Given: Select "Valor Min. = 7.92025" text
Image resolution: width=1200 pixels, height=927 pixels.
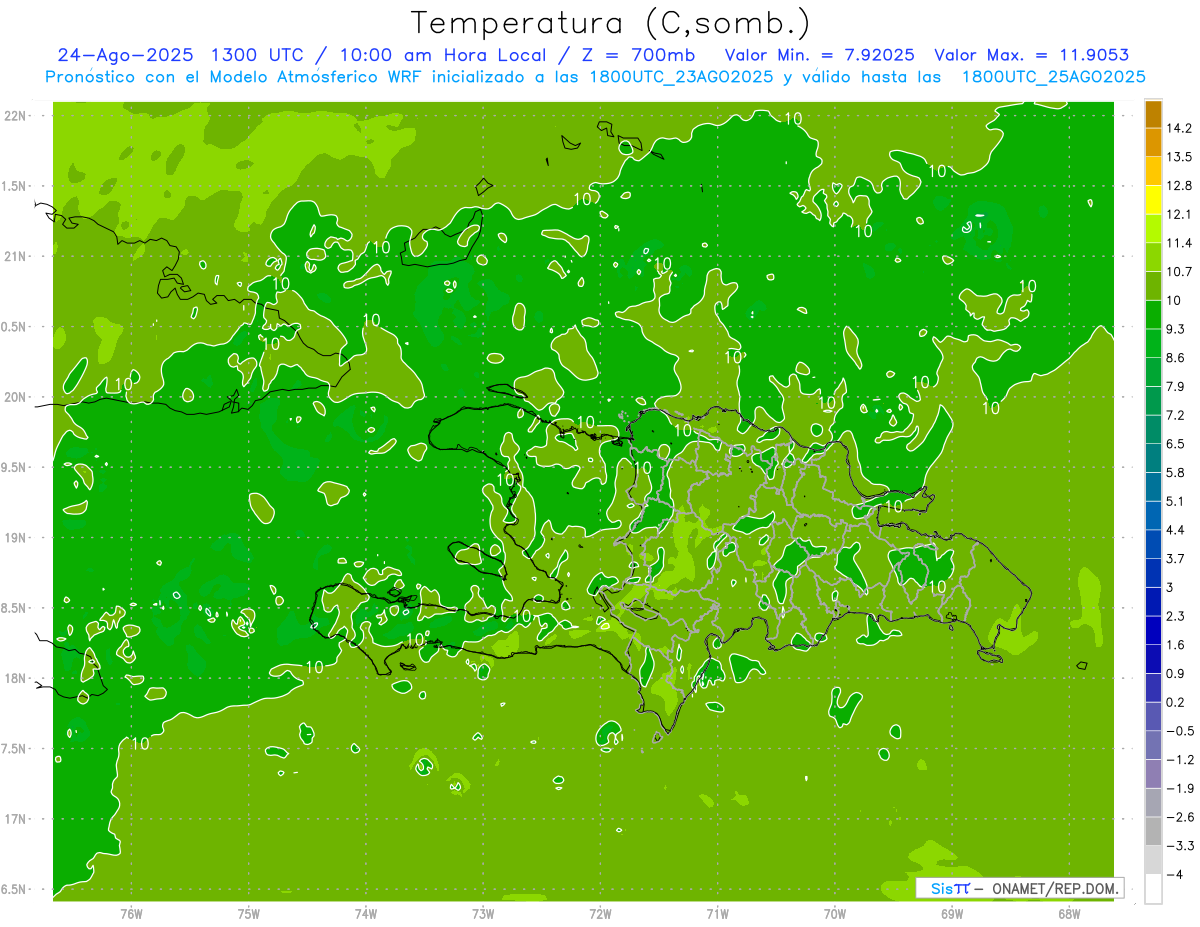Looking at the screenshot, I should (821, 55).
